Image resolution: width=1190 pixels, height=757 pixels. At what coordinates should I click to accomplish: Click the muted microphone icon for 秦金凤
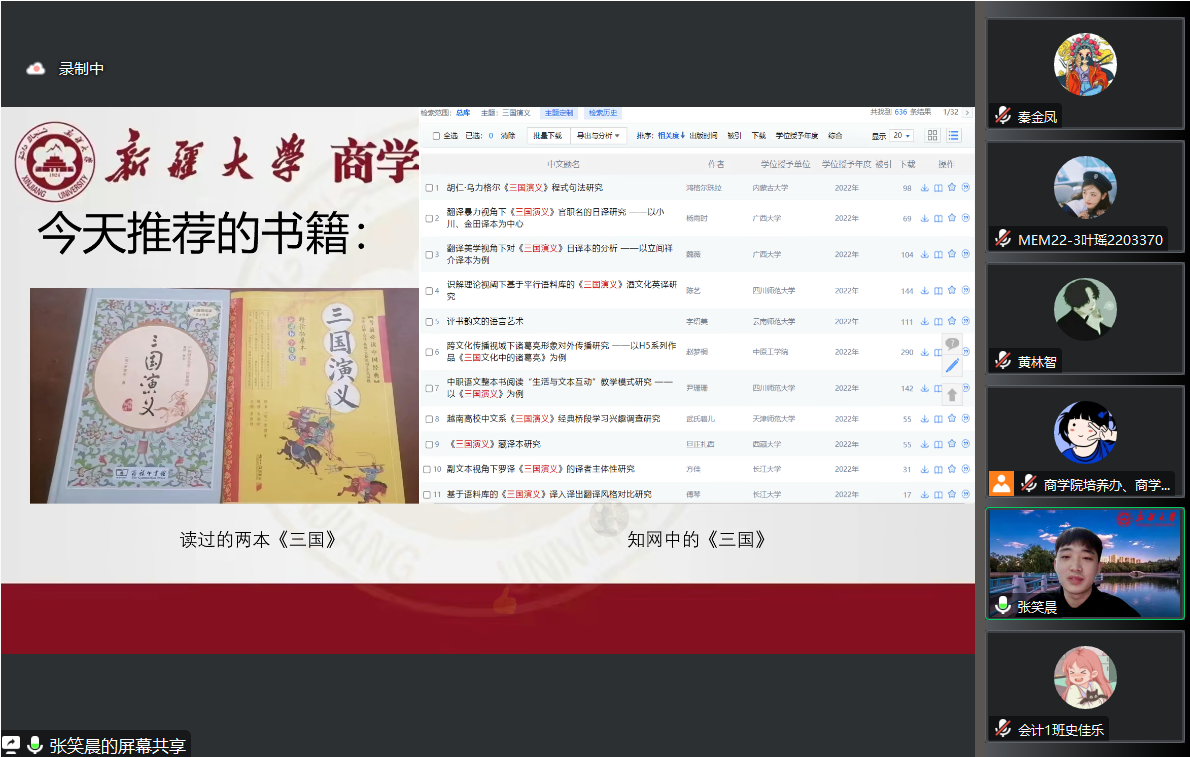1003,116
